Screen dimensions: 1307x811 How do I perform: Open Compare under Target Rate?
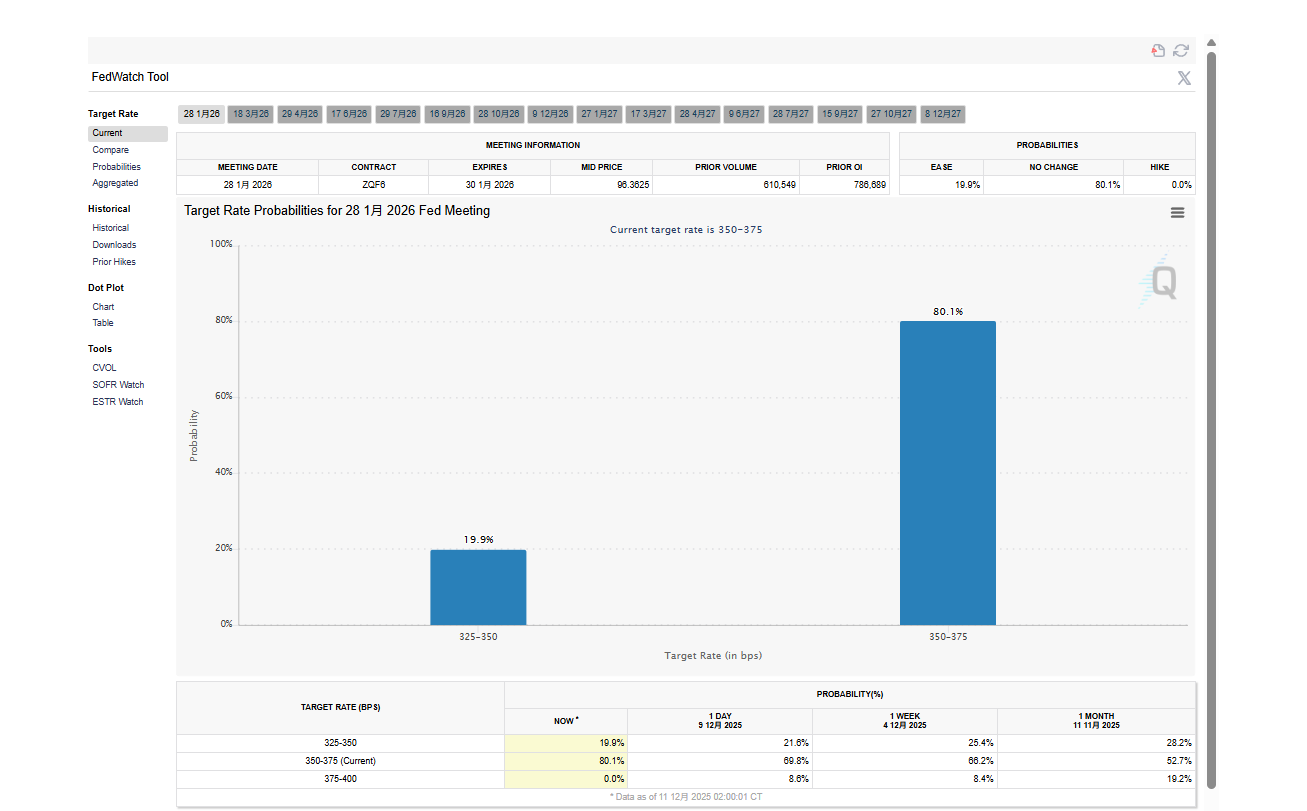pyautogui.click(x=110, y=150)
